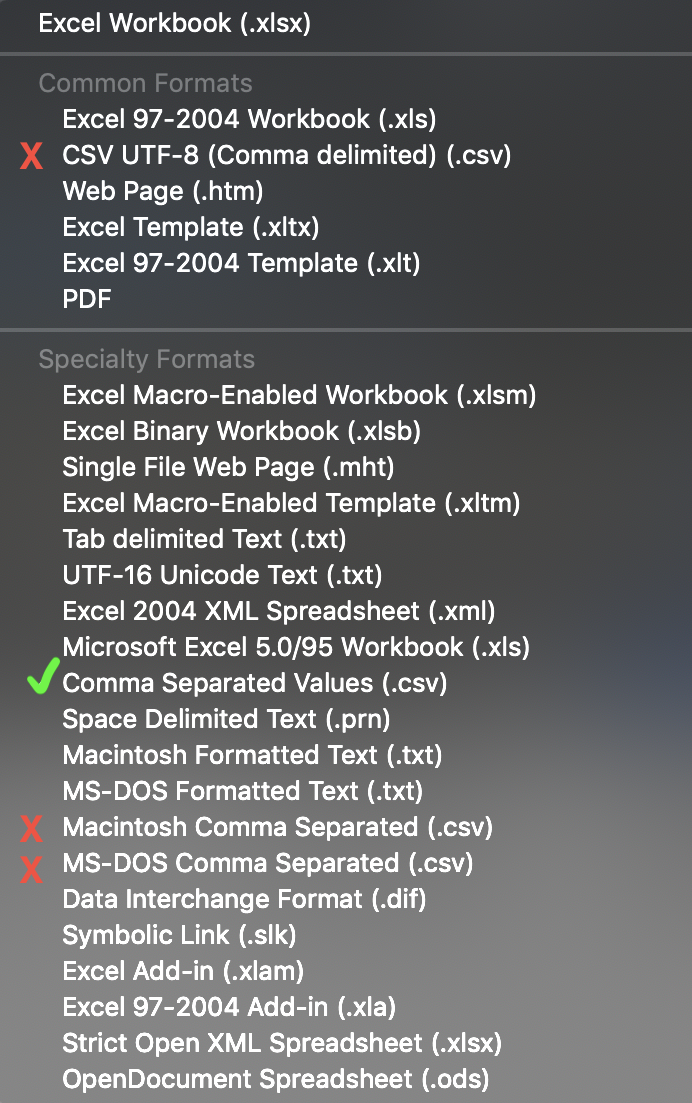
Task: Choose MS-DOS Comma Separated (.csv)
Action: click(x=267, y=863)
